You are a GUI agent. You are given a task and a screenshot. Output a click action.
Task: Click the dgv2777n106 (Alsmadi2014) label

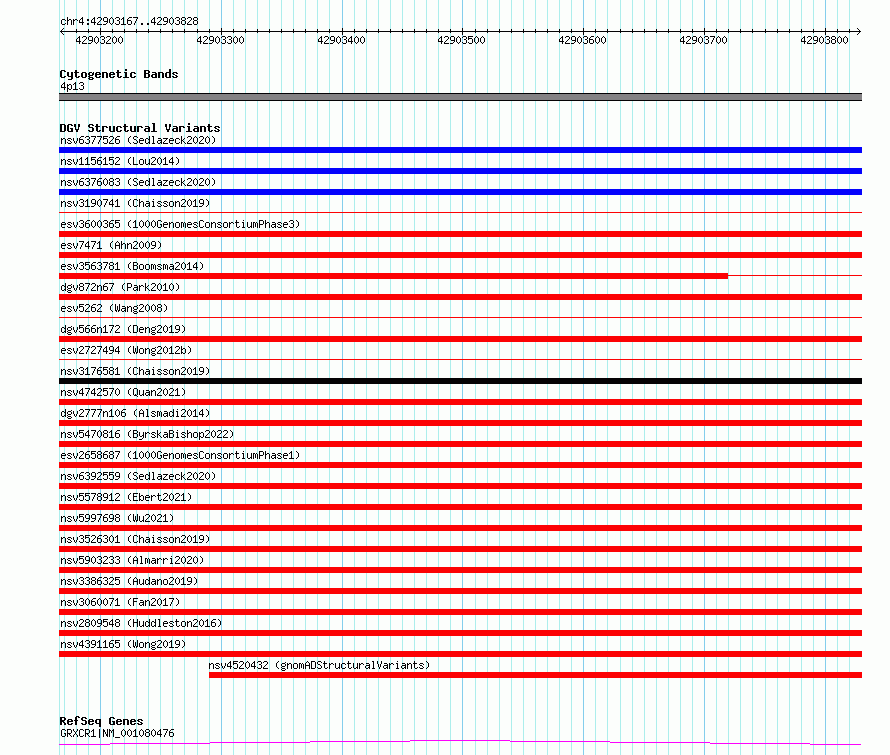tap(135, 413)
